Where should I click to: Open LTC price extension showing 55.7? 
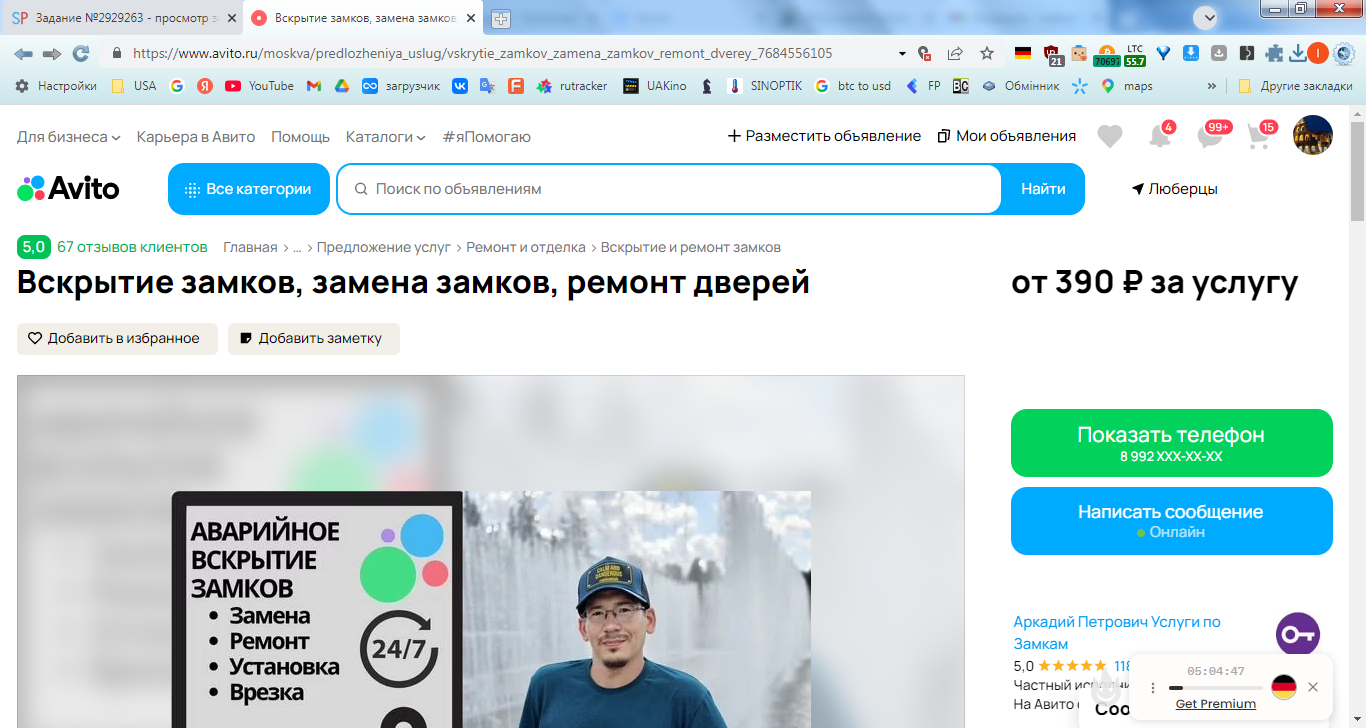1135,55
